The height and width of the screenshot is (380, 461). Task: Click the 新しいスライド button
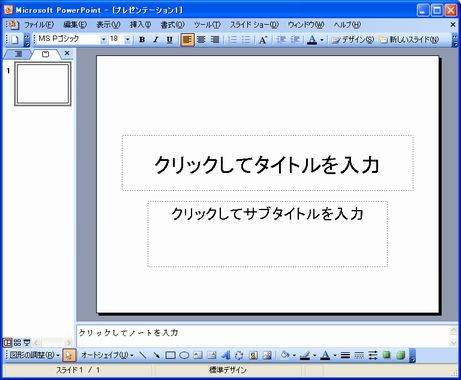(410, 40)
